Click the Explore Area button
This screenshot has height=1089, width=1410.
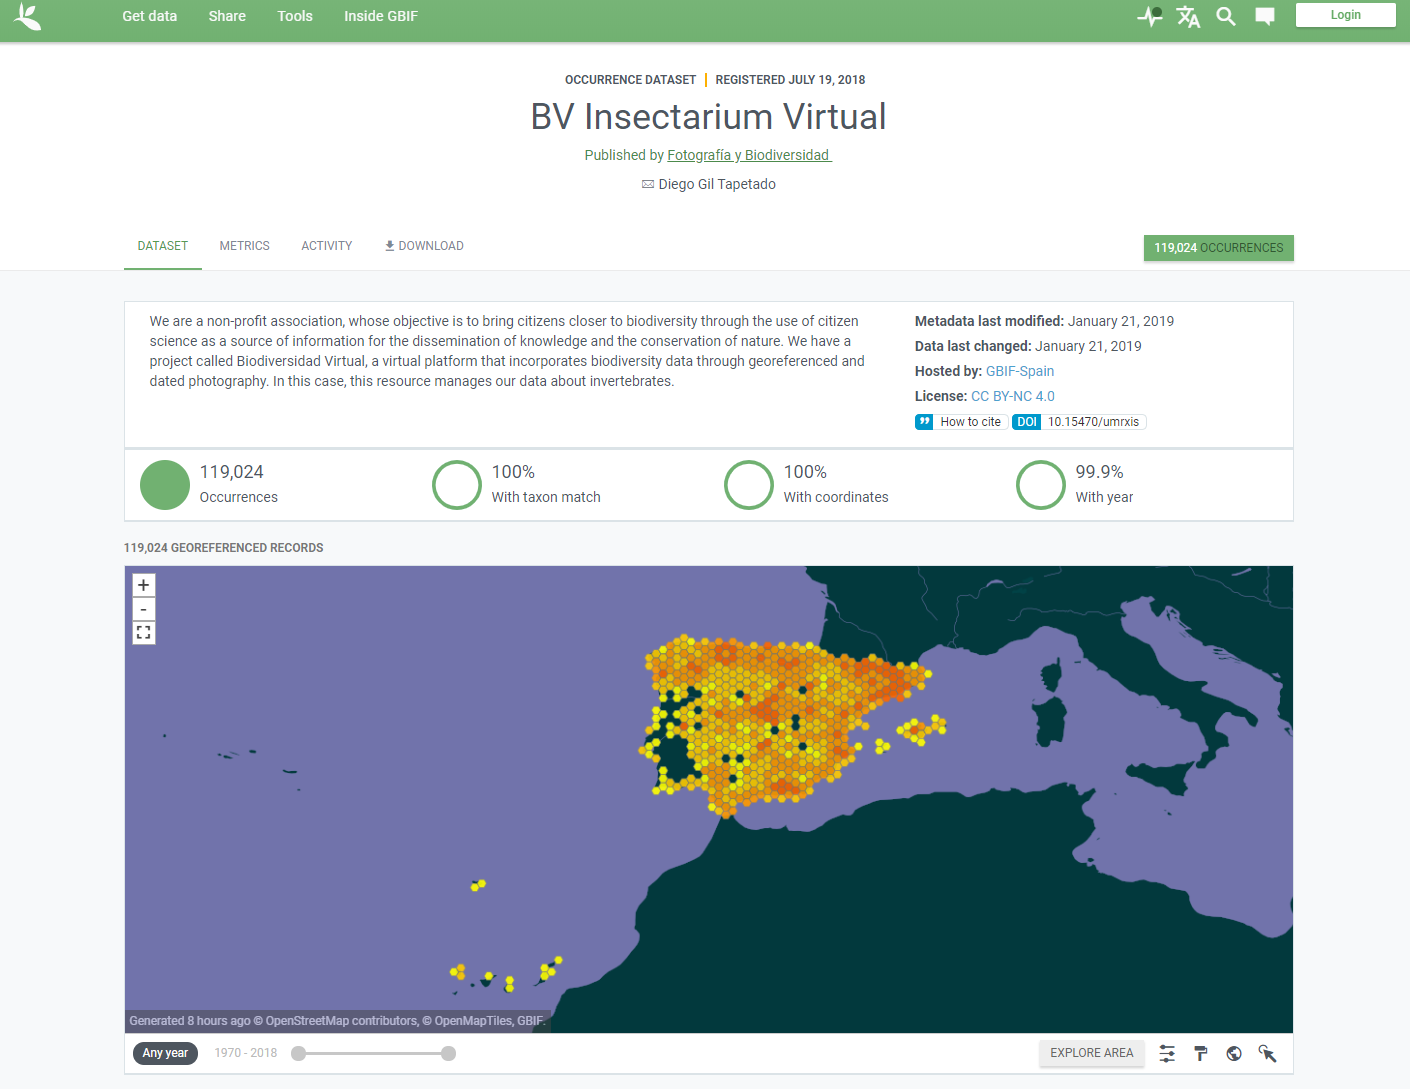click(x=1091, y=1053)
